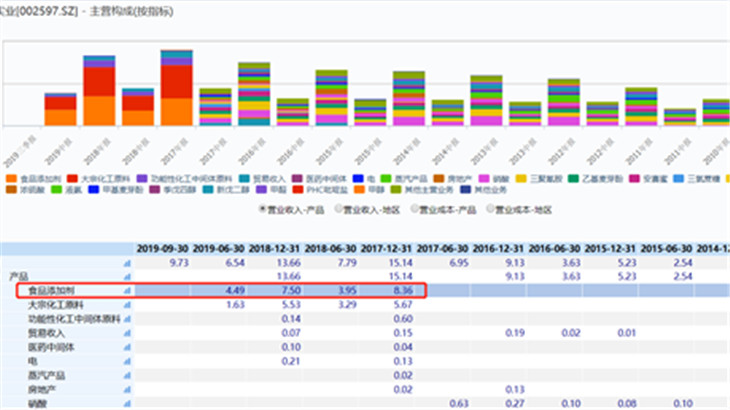This screenshot has height=410, width=730.
Task: Select 2019-09-30 column header
Action: coord(162,249)
